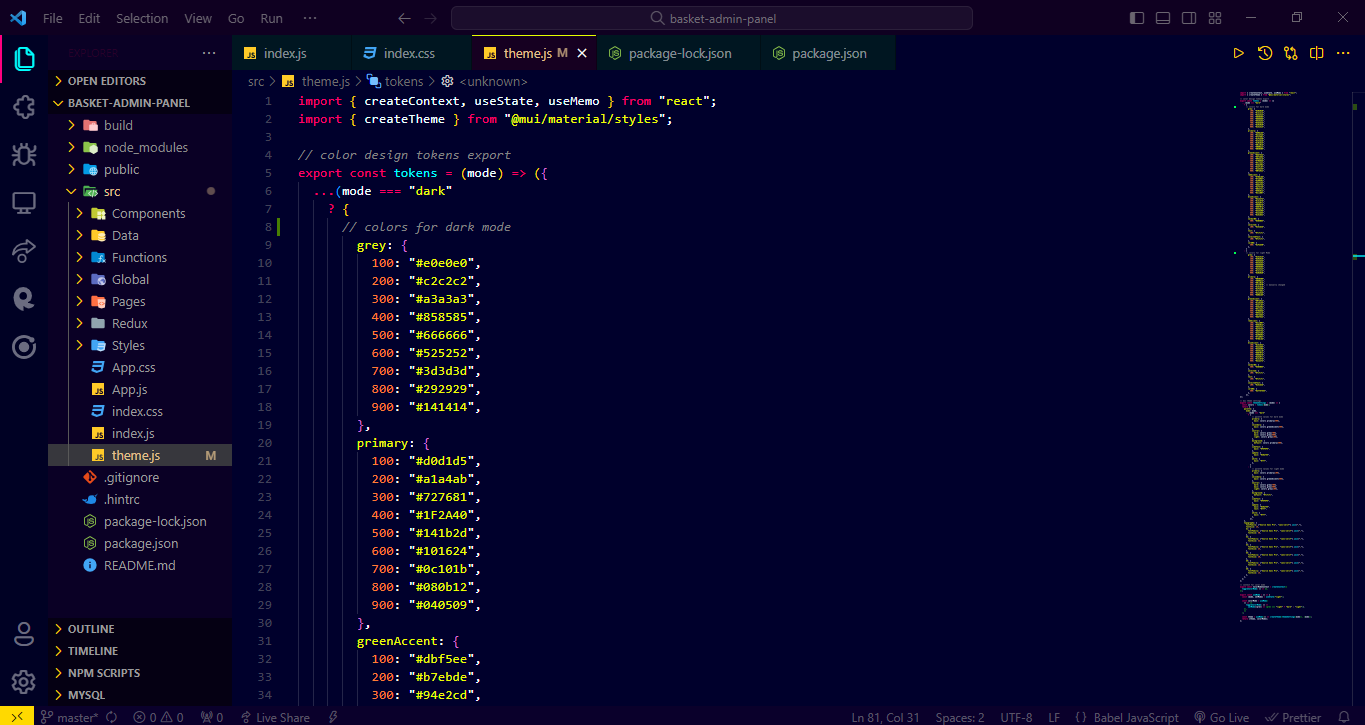Open errors and warnings problems indicator
Viewport: 1365px width, 725px height.
159,717
